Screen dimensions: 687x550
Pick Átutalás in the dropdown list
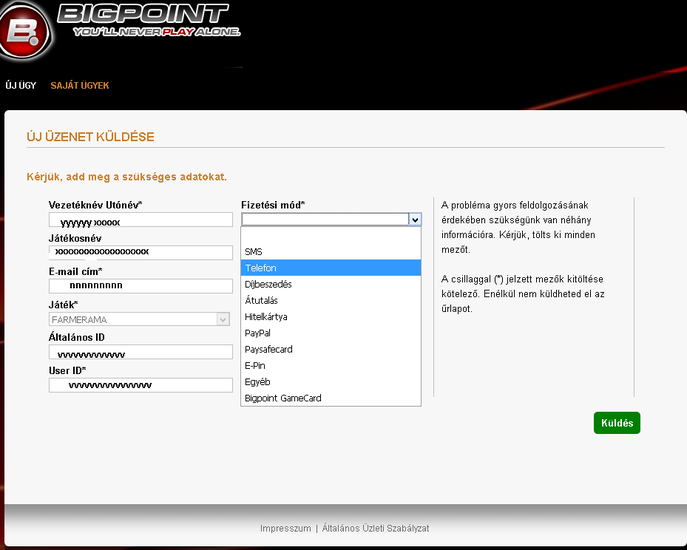pos(262,300)
